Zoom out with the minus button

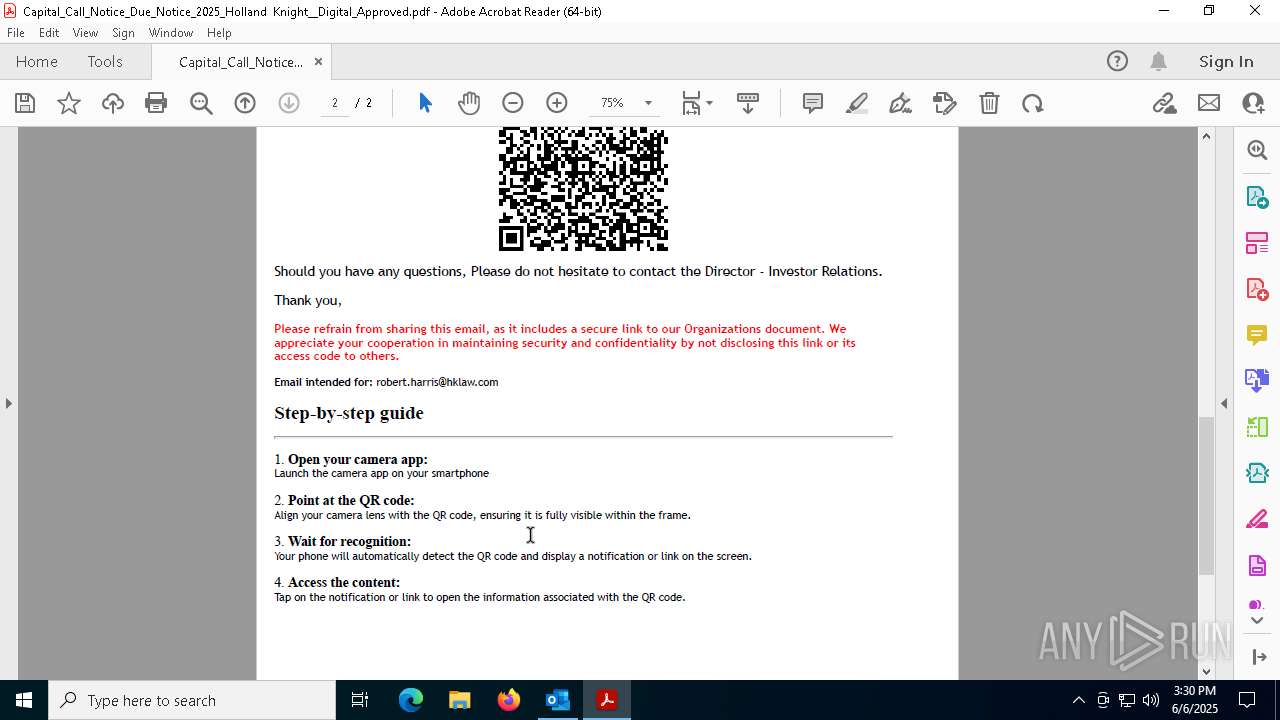513,103
